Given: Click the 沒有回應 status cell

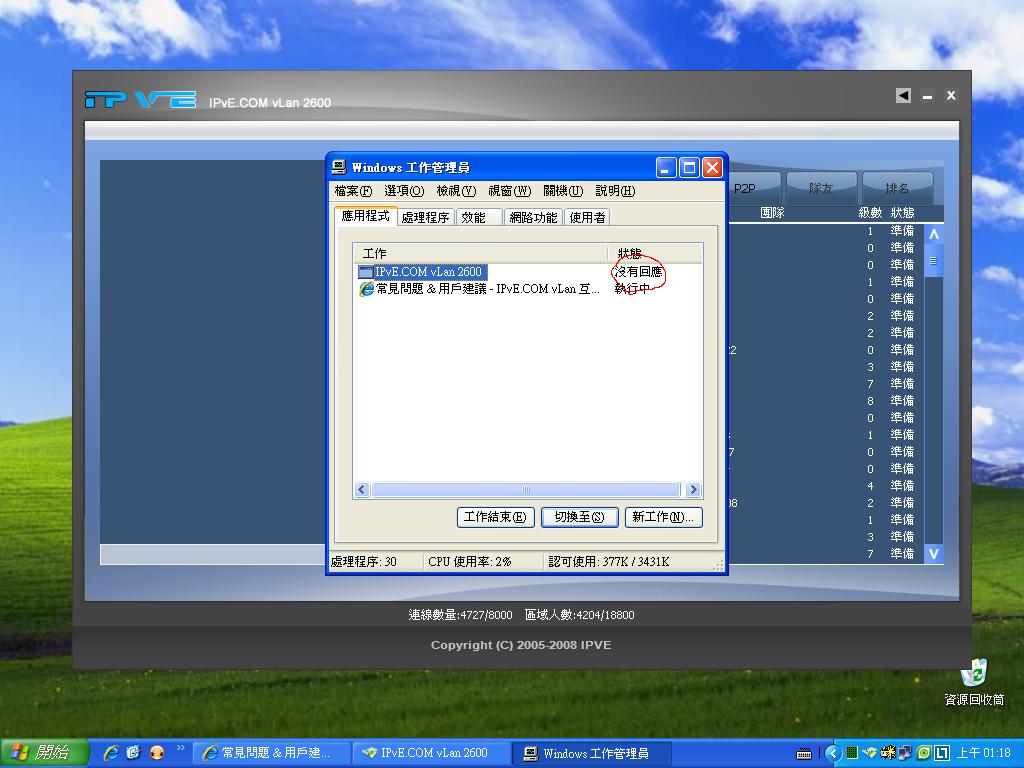Looking at the screenshot, I should point(638,272).
